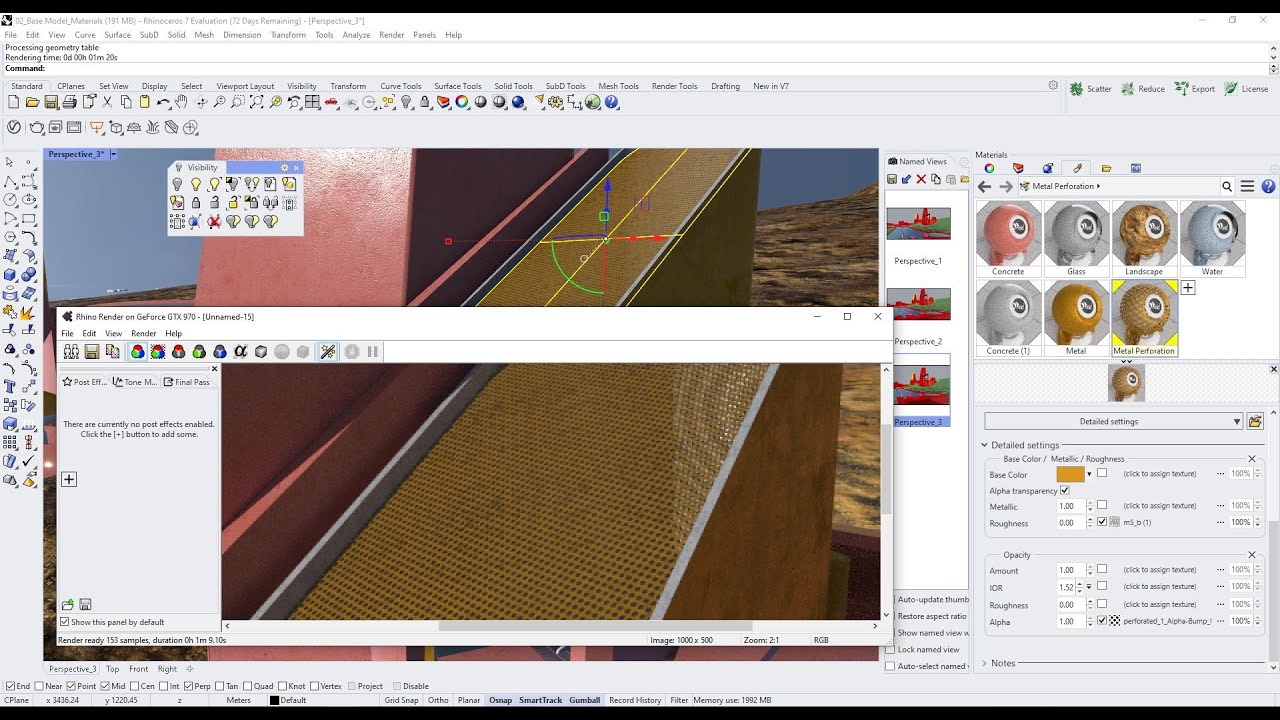This screenshot has width=1280, height=720.
Task: Close the Opacity section with X
Action: click(1251, 555)
